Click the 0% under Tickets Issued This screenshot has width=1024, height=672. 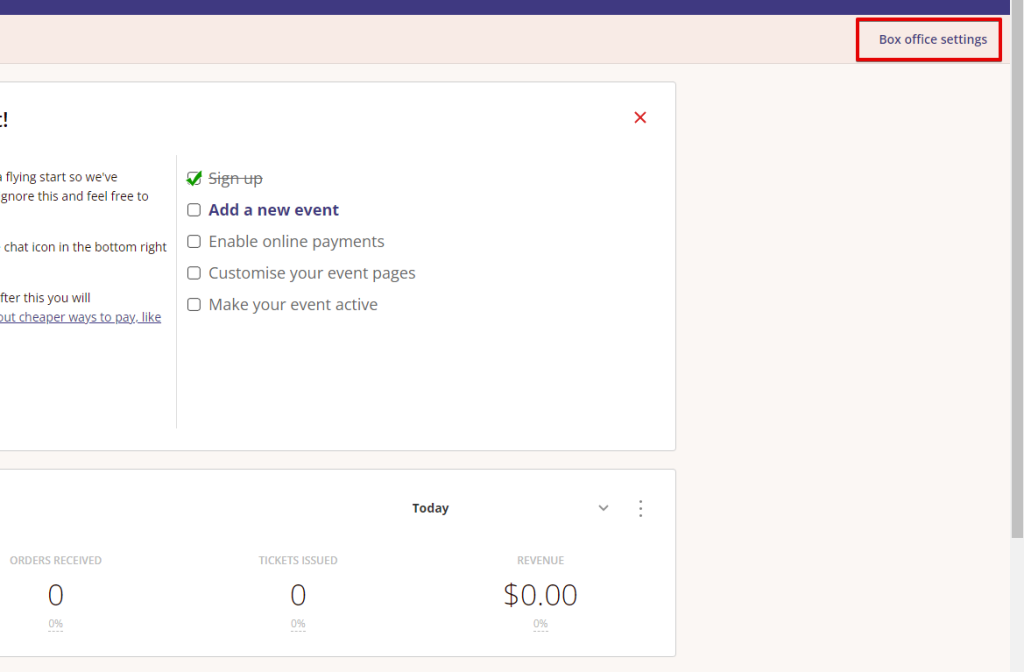pos(298,624)
